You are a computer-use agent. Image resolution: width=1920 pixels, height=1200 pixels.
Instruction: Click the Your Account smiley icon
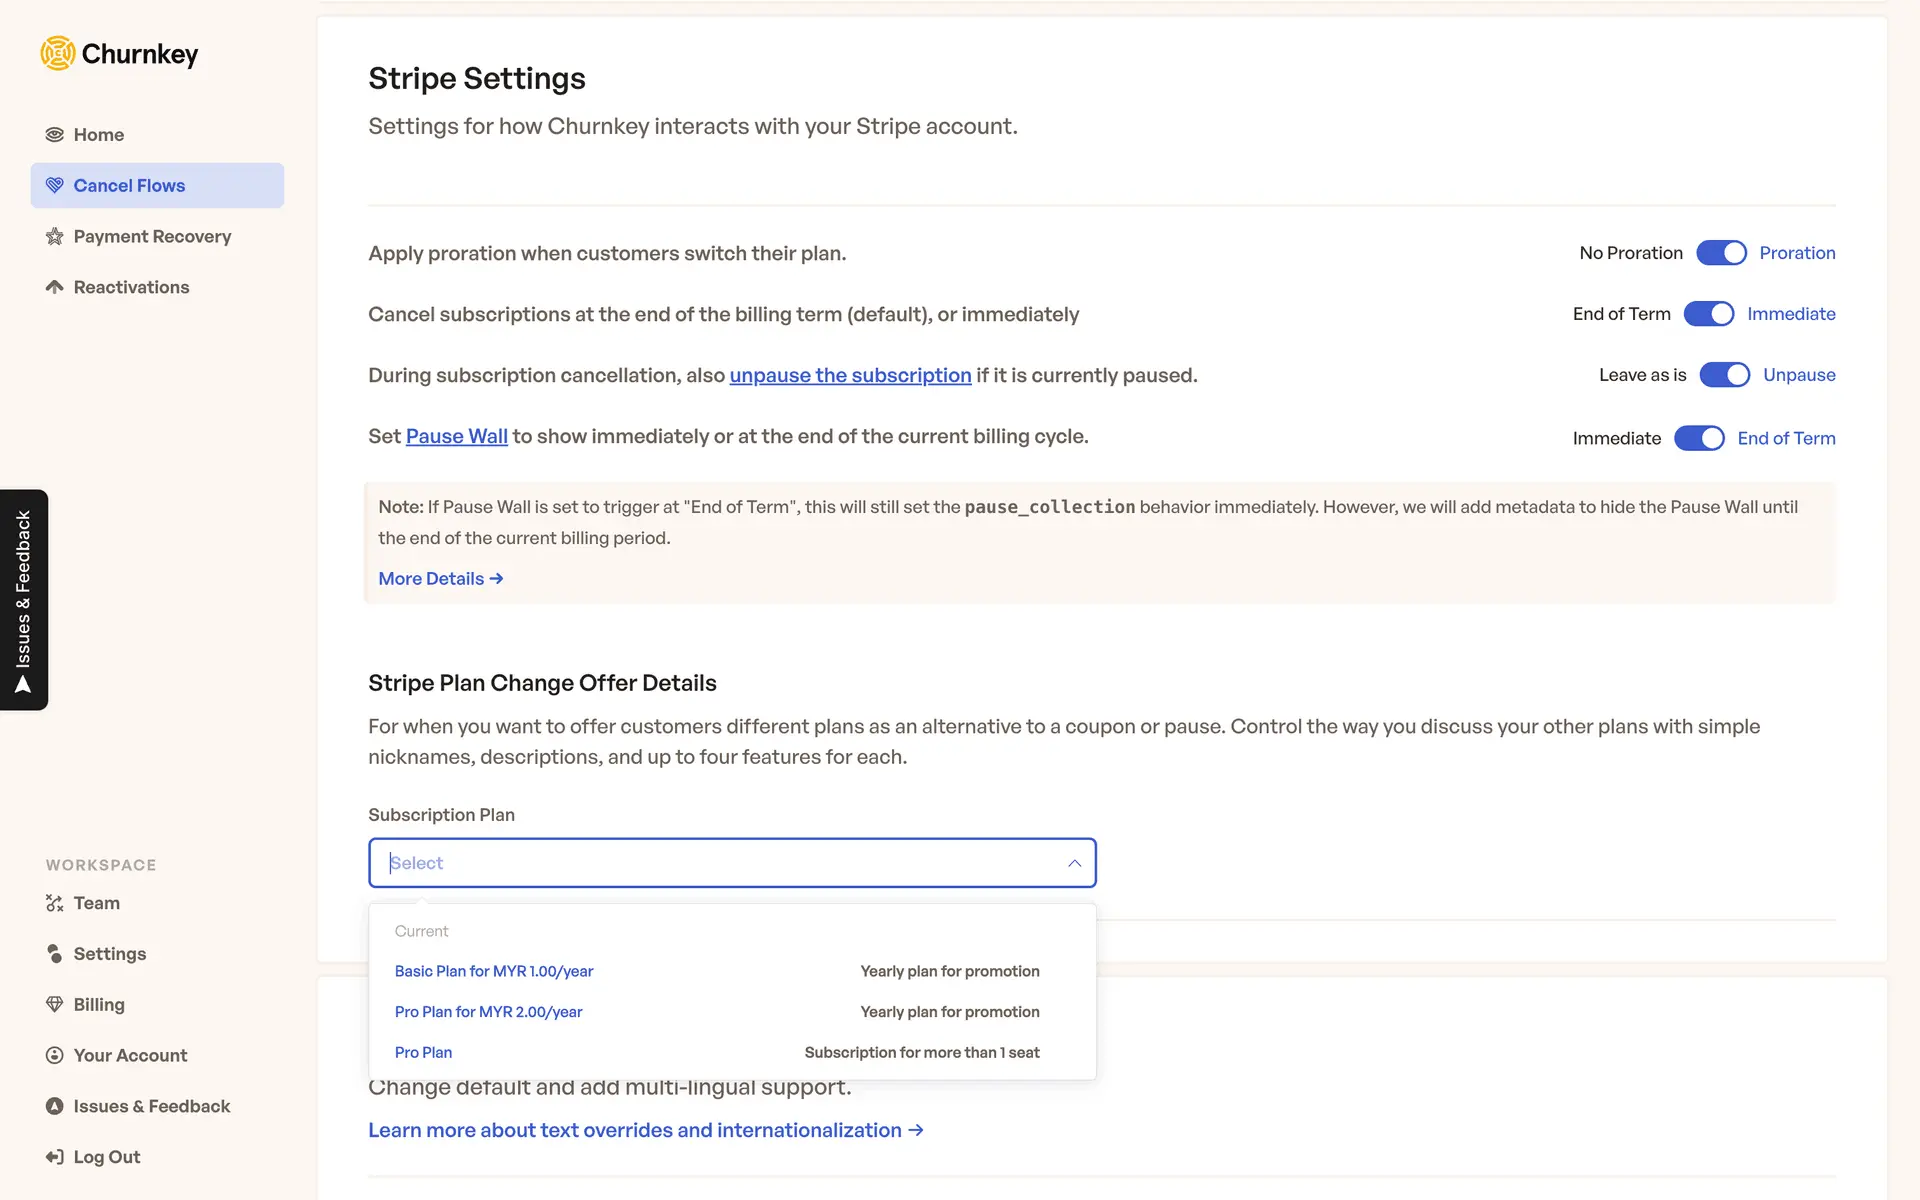pyautogui.click(x=54, y=1056)
